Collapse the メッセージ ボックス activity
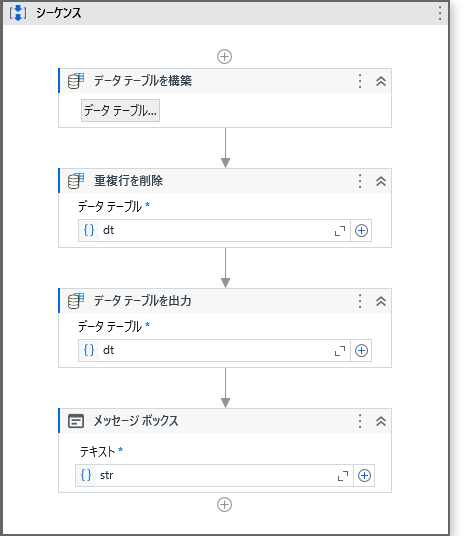The height and width of the screenshot is (536, 472). click(381, 421)
